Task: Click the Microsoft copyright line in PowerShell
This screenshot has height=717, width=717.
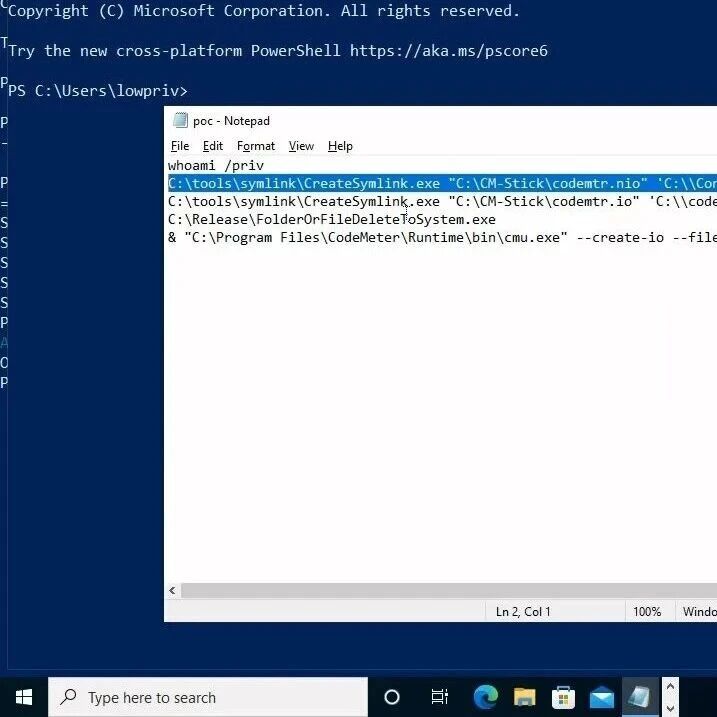Action: pos(264,11)
